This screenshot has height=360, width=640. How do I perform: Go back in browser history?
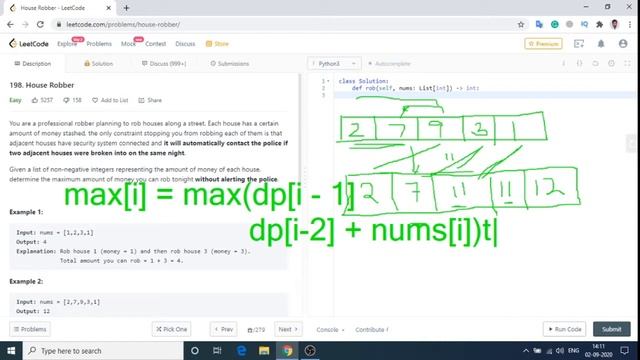pyautogui.click(x=10, y=24)
